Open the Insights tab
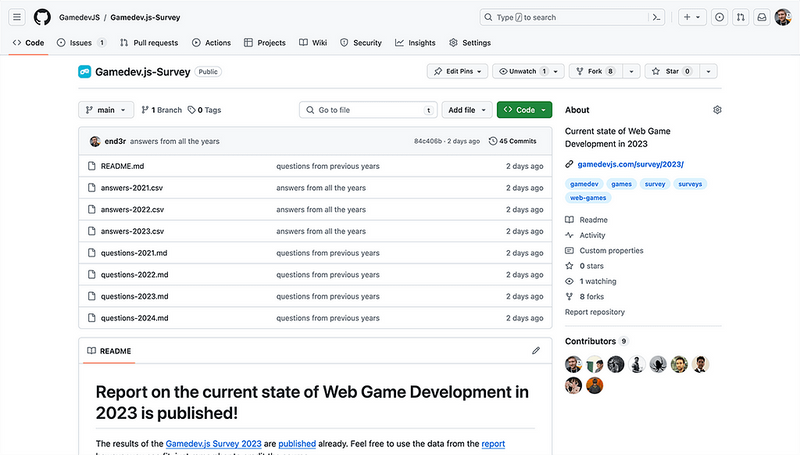Screen dimensions: 800x455 415,43
